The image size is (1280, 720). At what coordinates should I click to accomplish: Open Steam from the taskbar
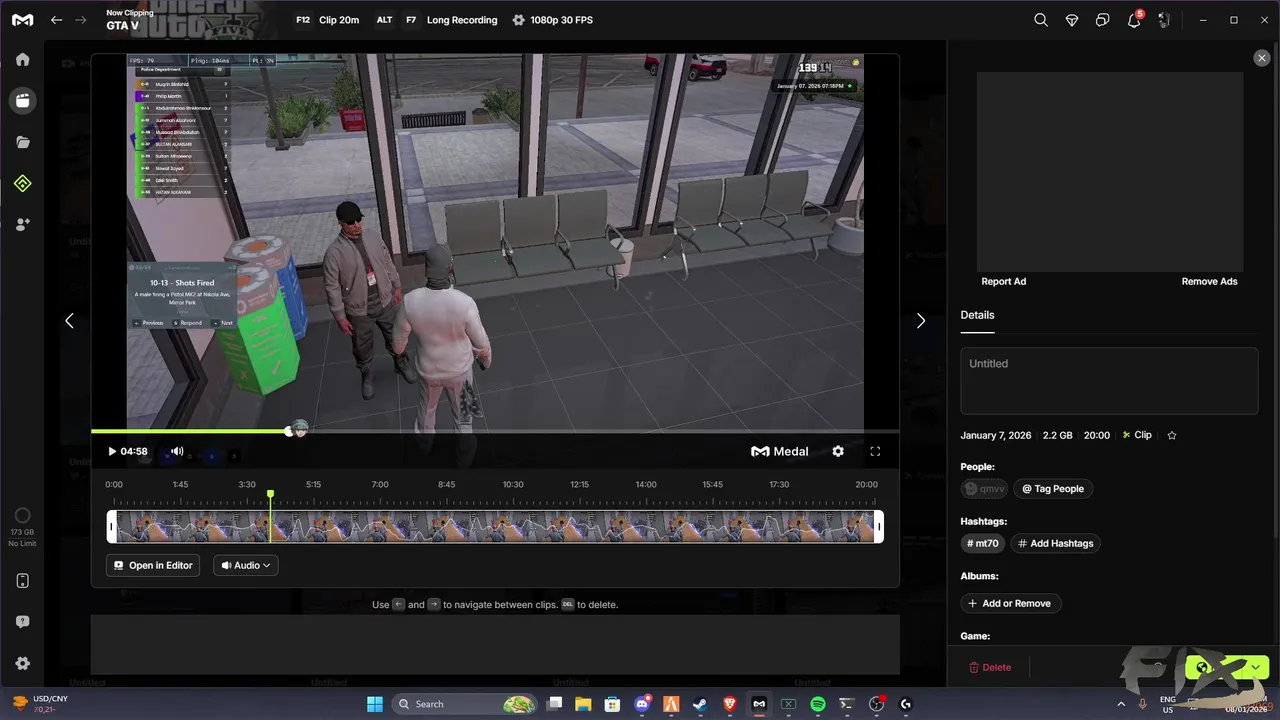pos(700,704)
